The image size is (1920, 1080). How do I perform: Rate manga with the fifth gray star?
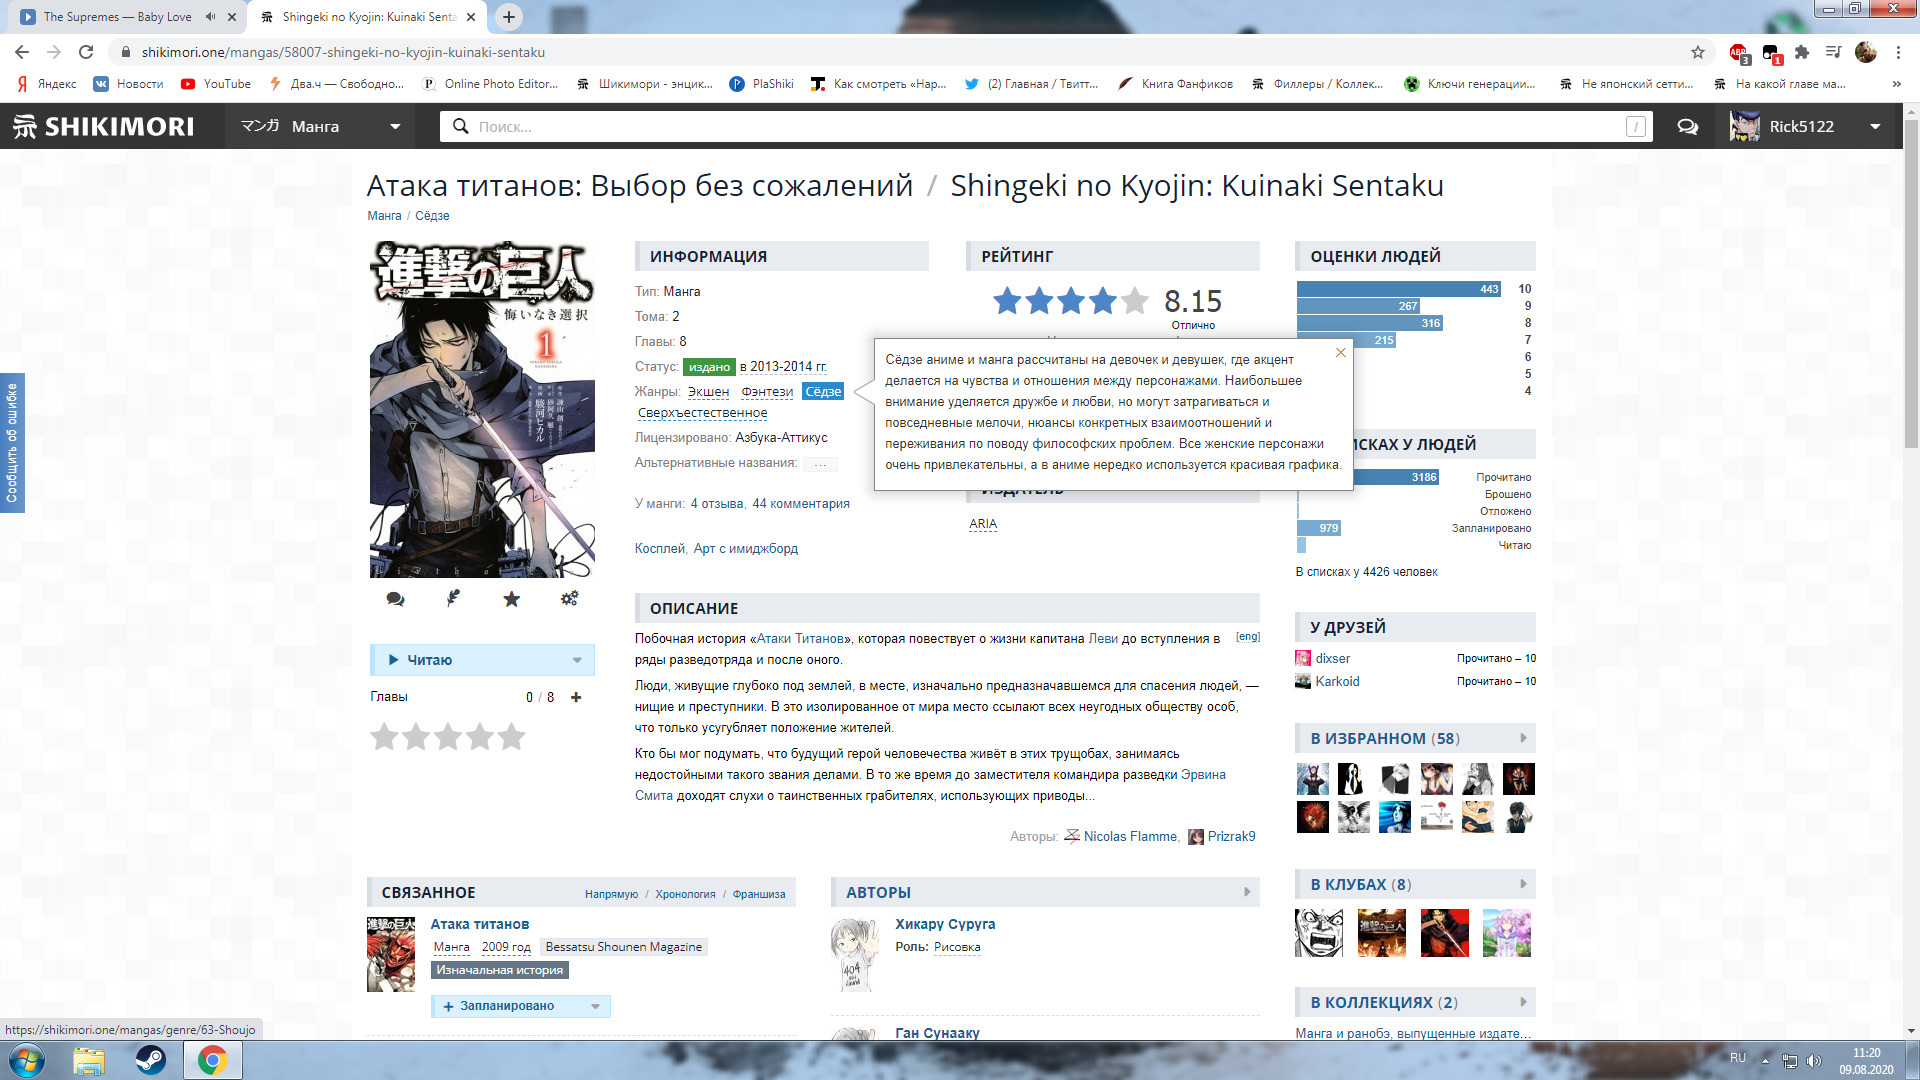pyautogui.click(x=512, y=738)
